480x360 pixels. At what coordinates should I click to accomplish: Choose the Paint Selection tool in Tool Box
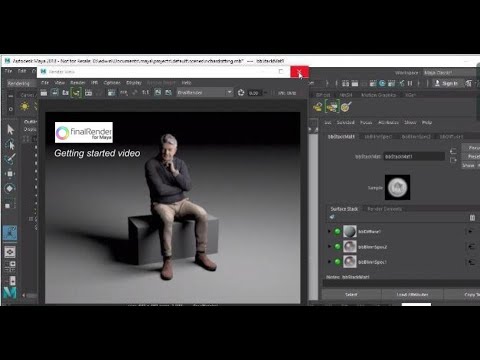[x=10, y=159]
